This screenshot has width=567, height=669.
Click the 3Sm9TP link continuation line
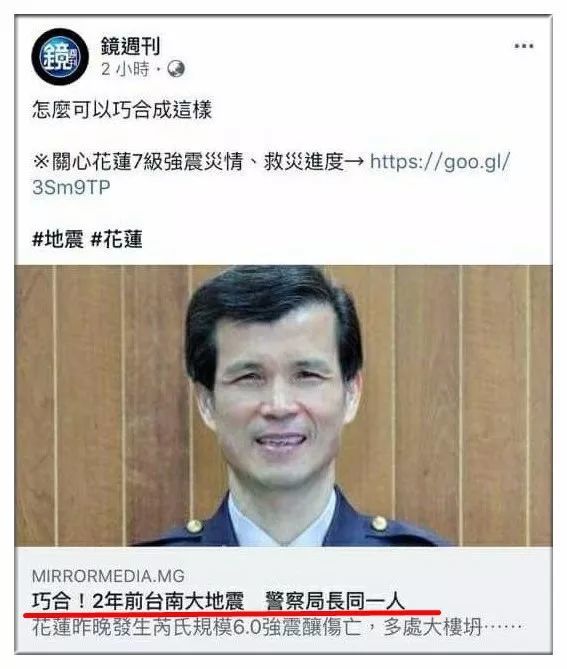[x=71, y=187]
